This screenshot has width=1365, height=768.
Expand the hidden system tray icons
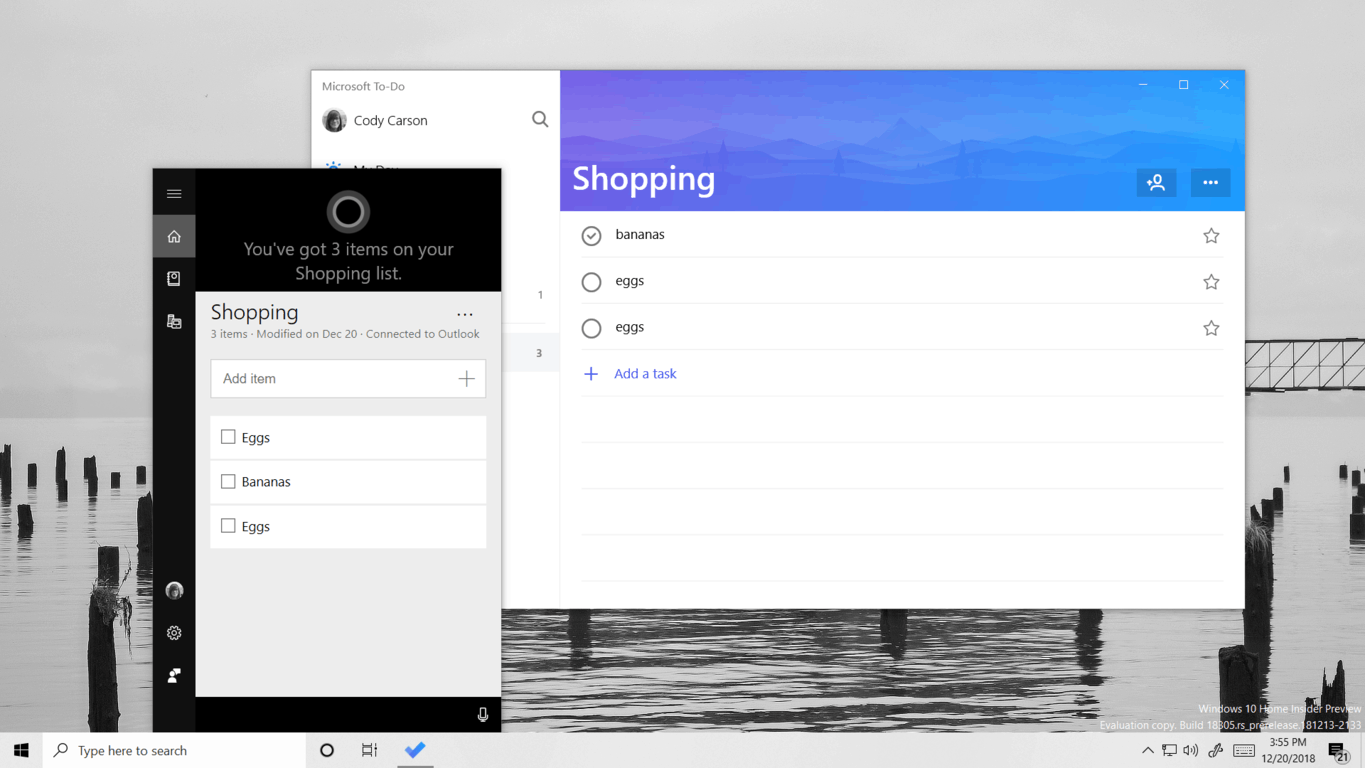[x=1147, y=750]
